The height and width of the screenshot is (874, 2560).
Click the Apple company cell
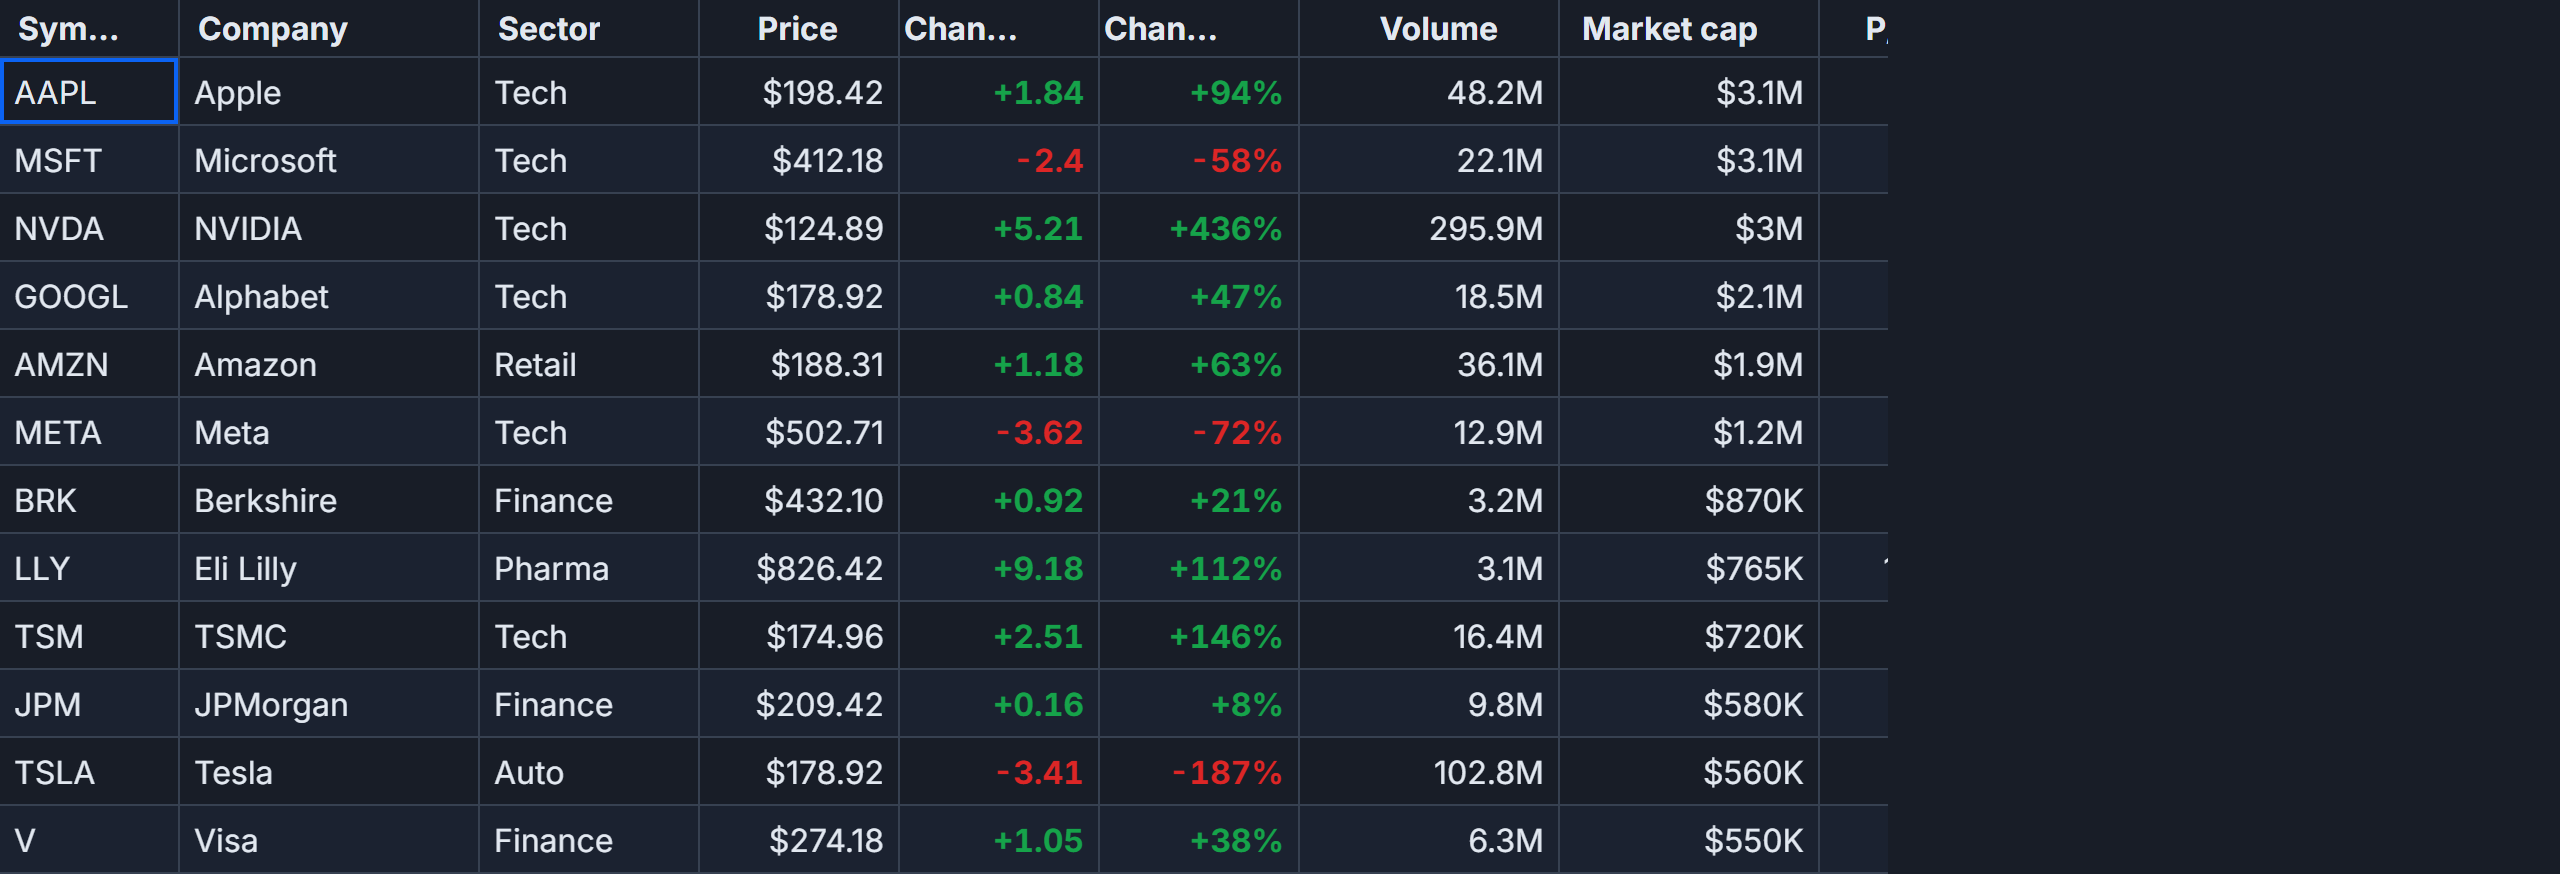[x=329, y=92]
